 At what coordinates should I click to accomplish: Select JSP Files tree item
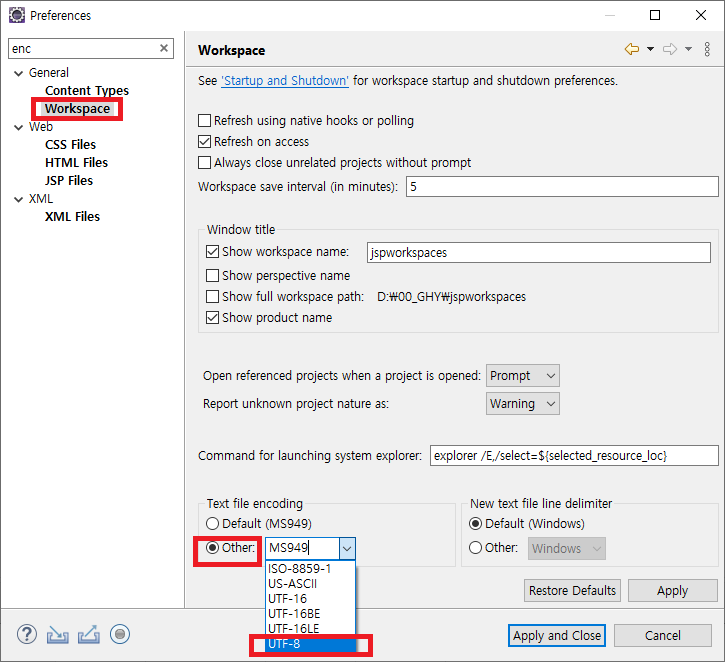[x=69, y=181]
